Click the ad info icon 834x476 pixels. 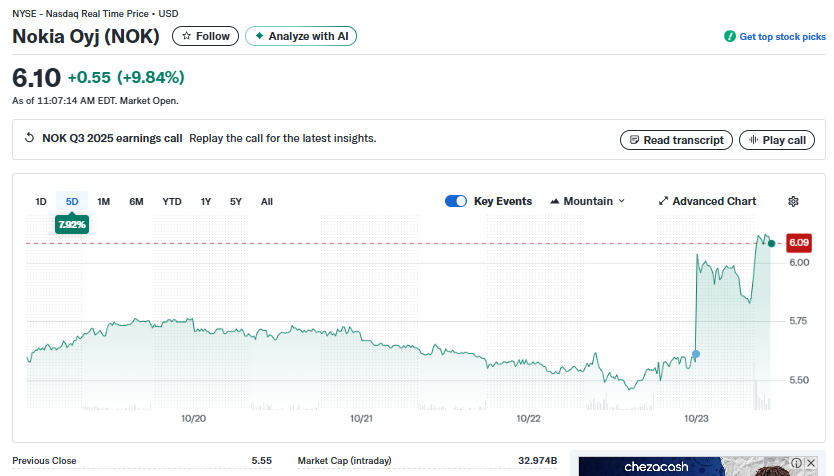click(x=796, y=463)
